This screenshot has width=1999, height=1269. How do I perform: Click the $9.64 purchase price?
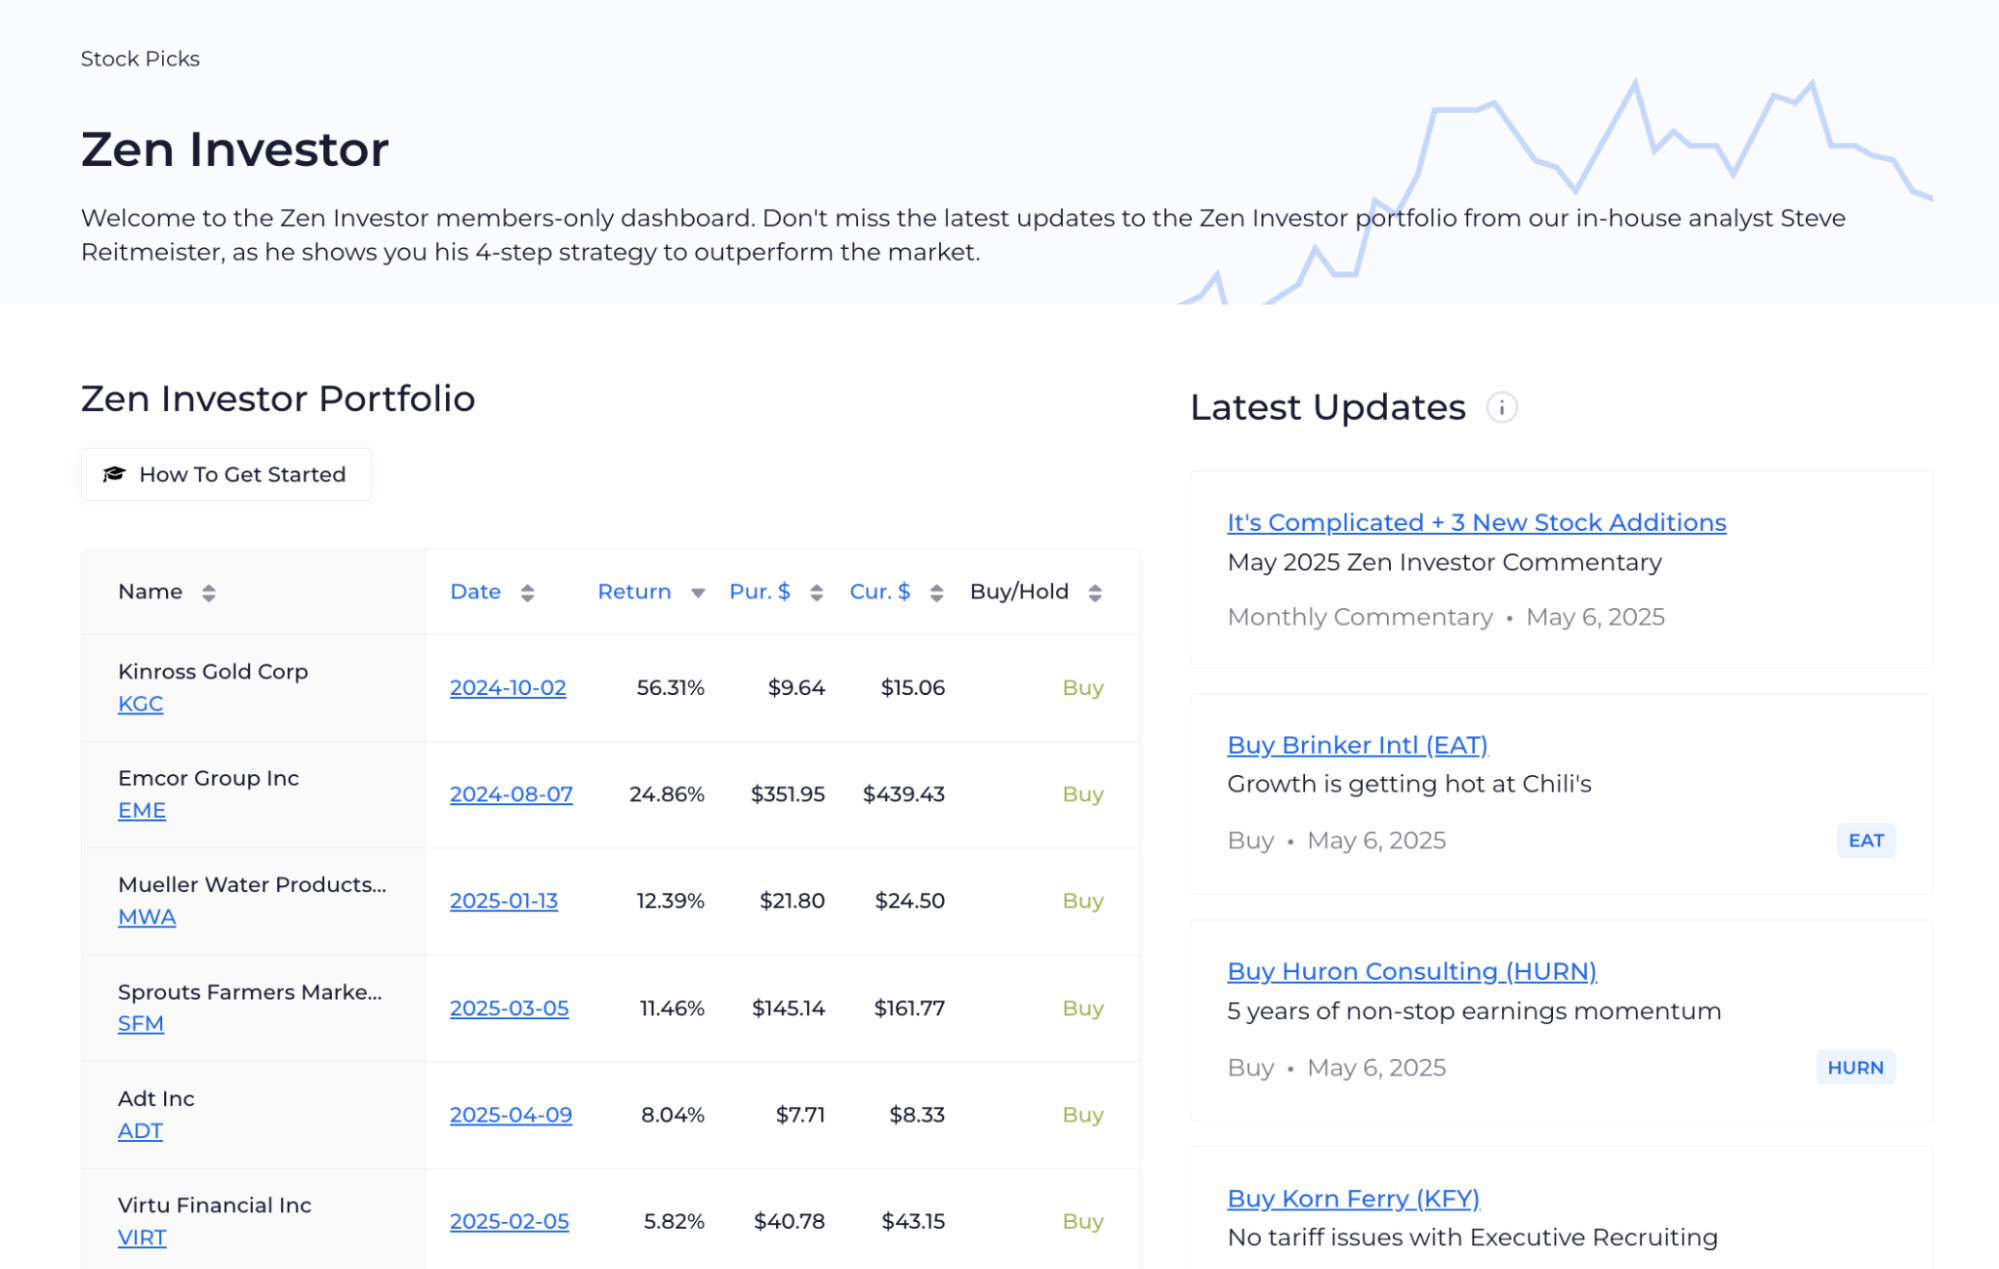796,688
